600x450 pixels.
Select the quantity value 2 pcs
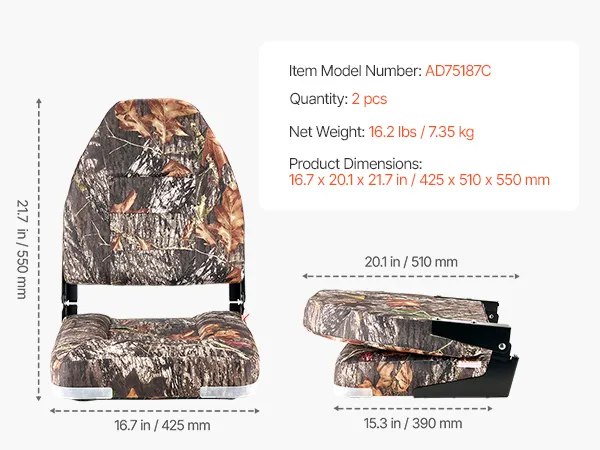pos(369,99)
